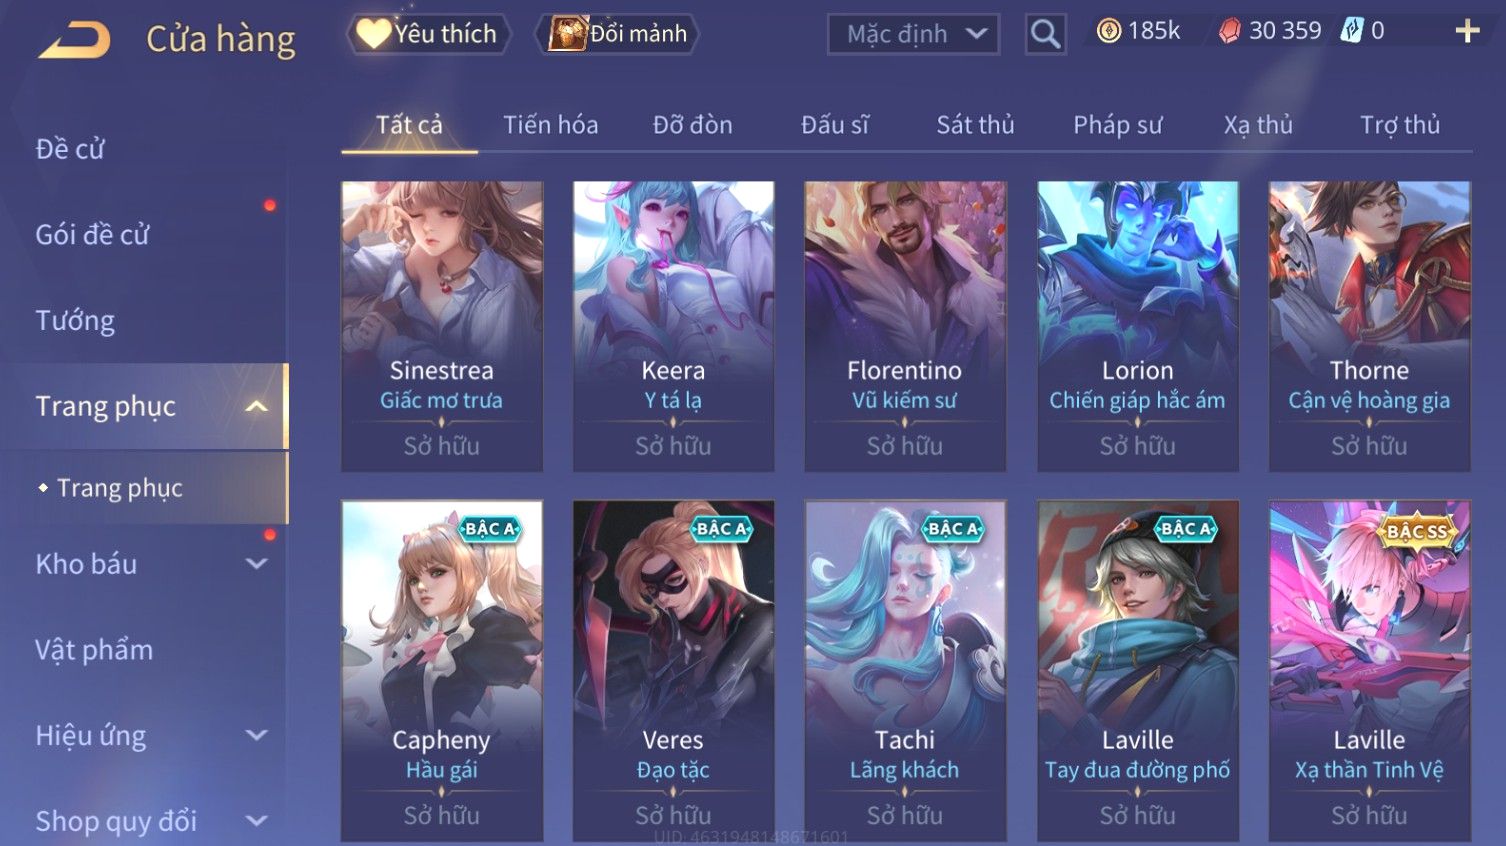Open the Mặc định sort dropdown
This screenshot has height=846, width=1506.
point(913,34)
